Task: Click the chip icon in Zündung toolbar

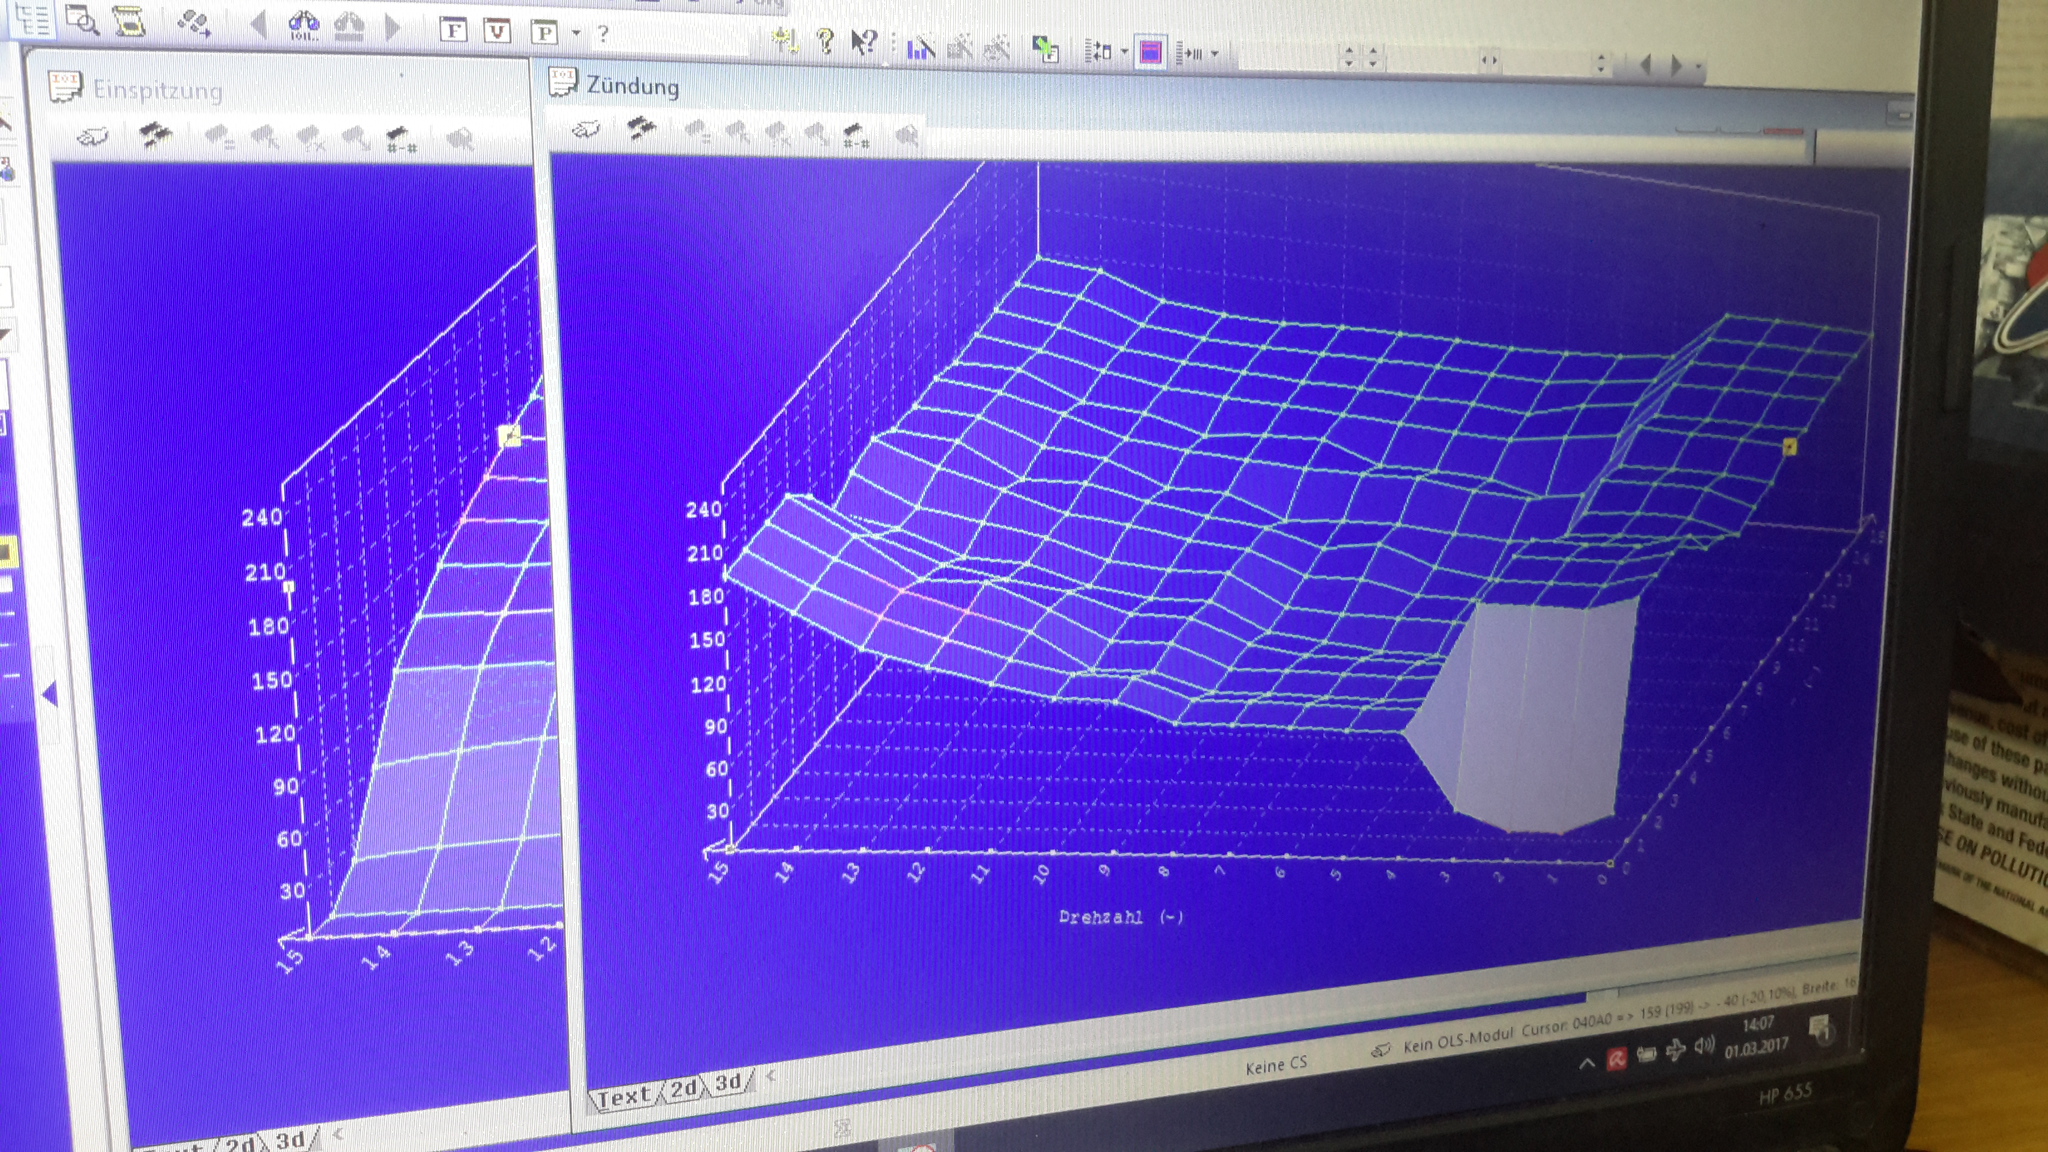Action: pos(640,128)
